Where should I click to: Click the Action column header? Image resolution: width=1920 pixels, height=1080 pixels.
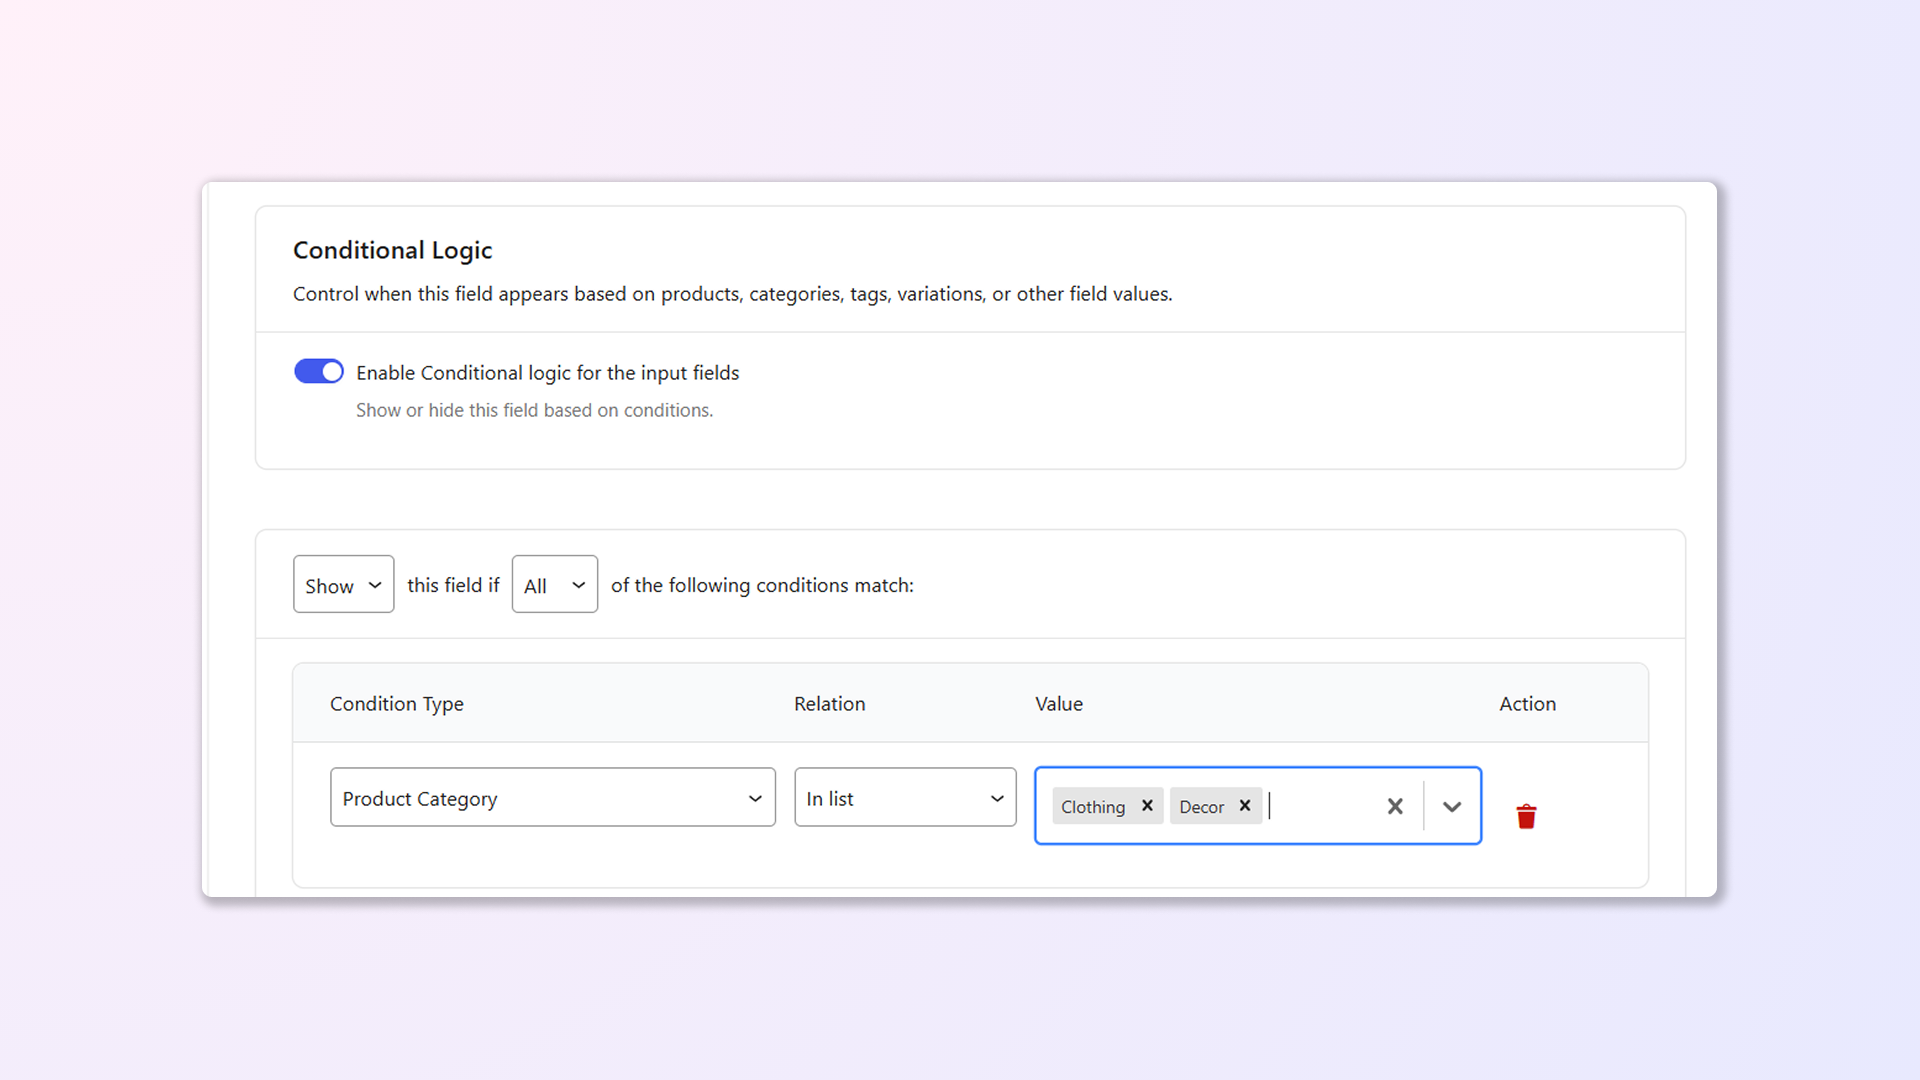point(1527,704)
